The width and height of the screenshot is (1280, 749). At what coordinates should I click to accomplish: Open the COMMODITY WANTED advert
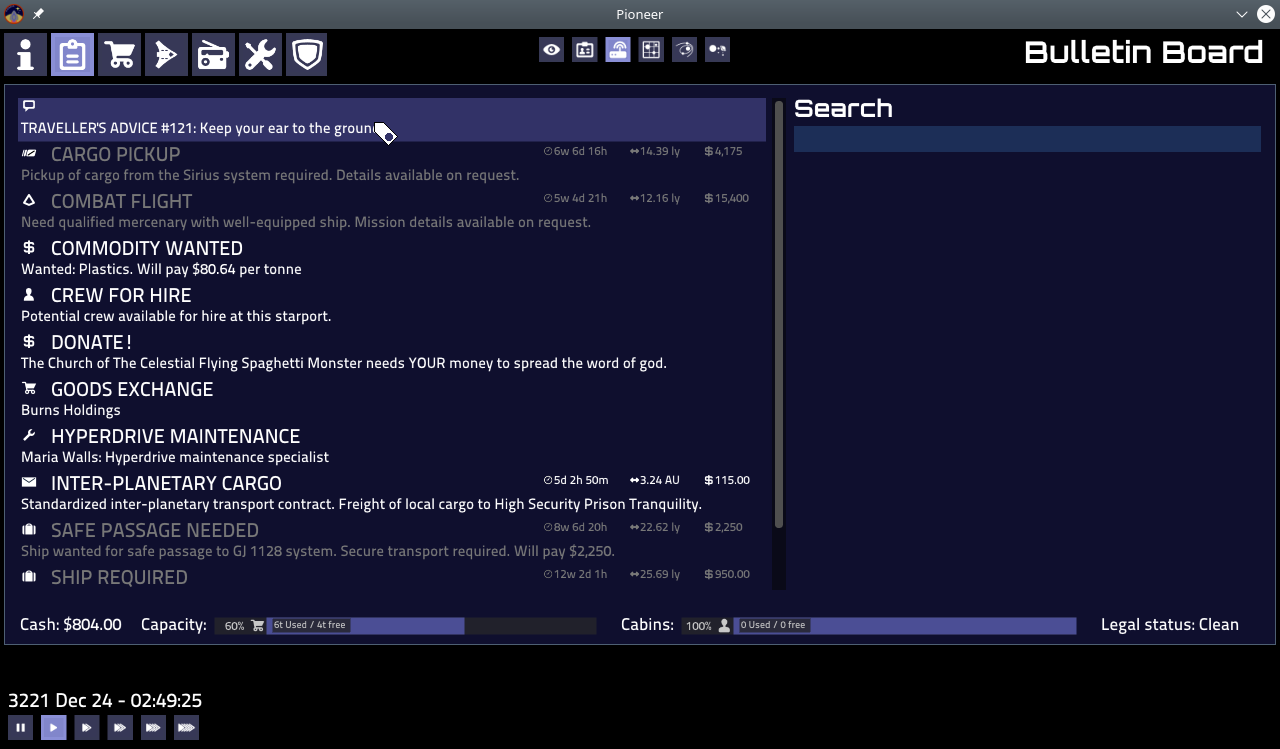tap(392, 258)
